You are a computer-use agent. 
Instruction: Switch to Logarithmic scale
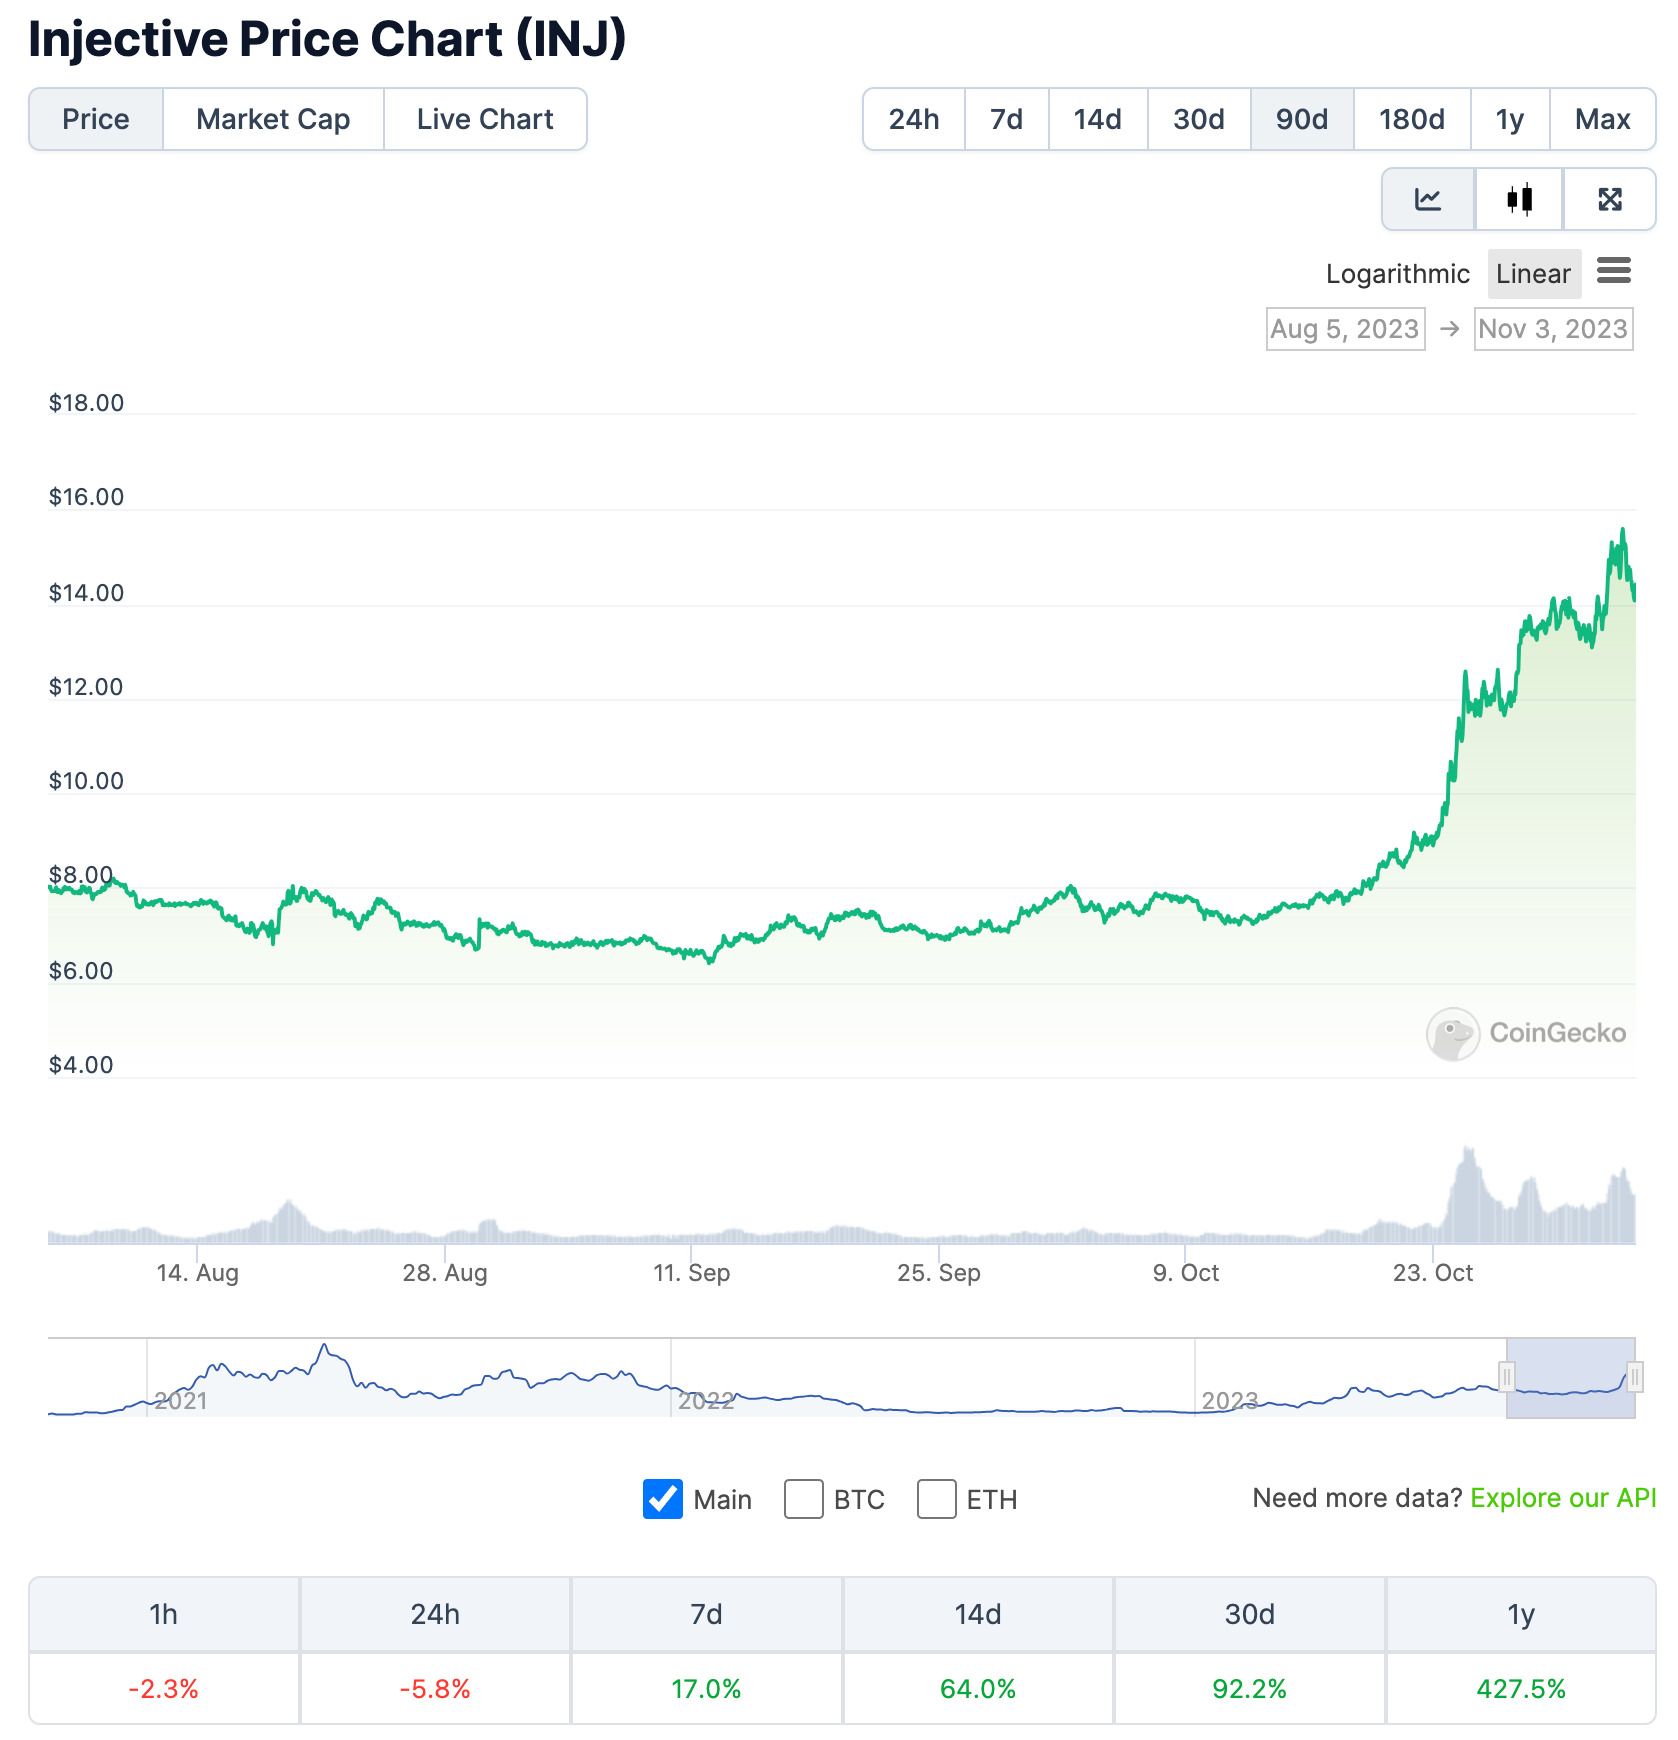coord(1397,274)
